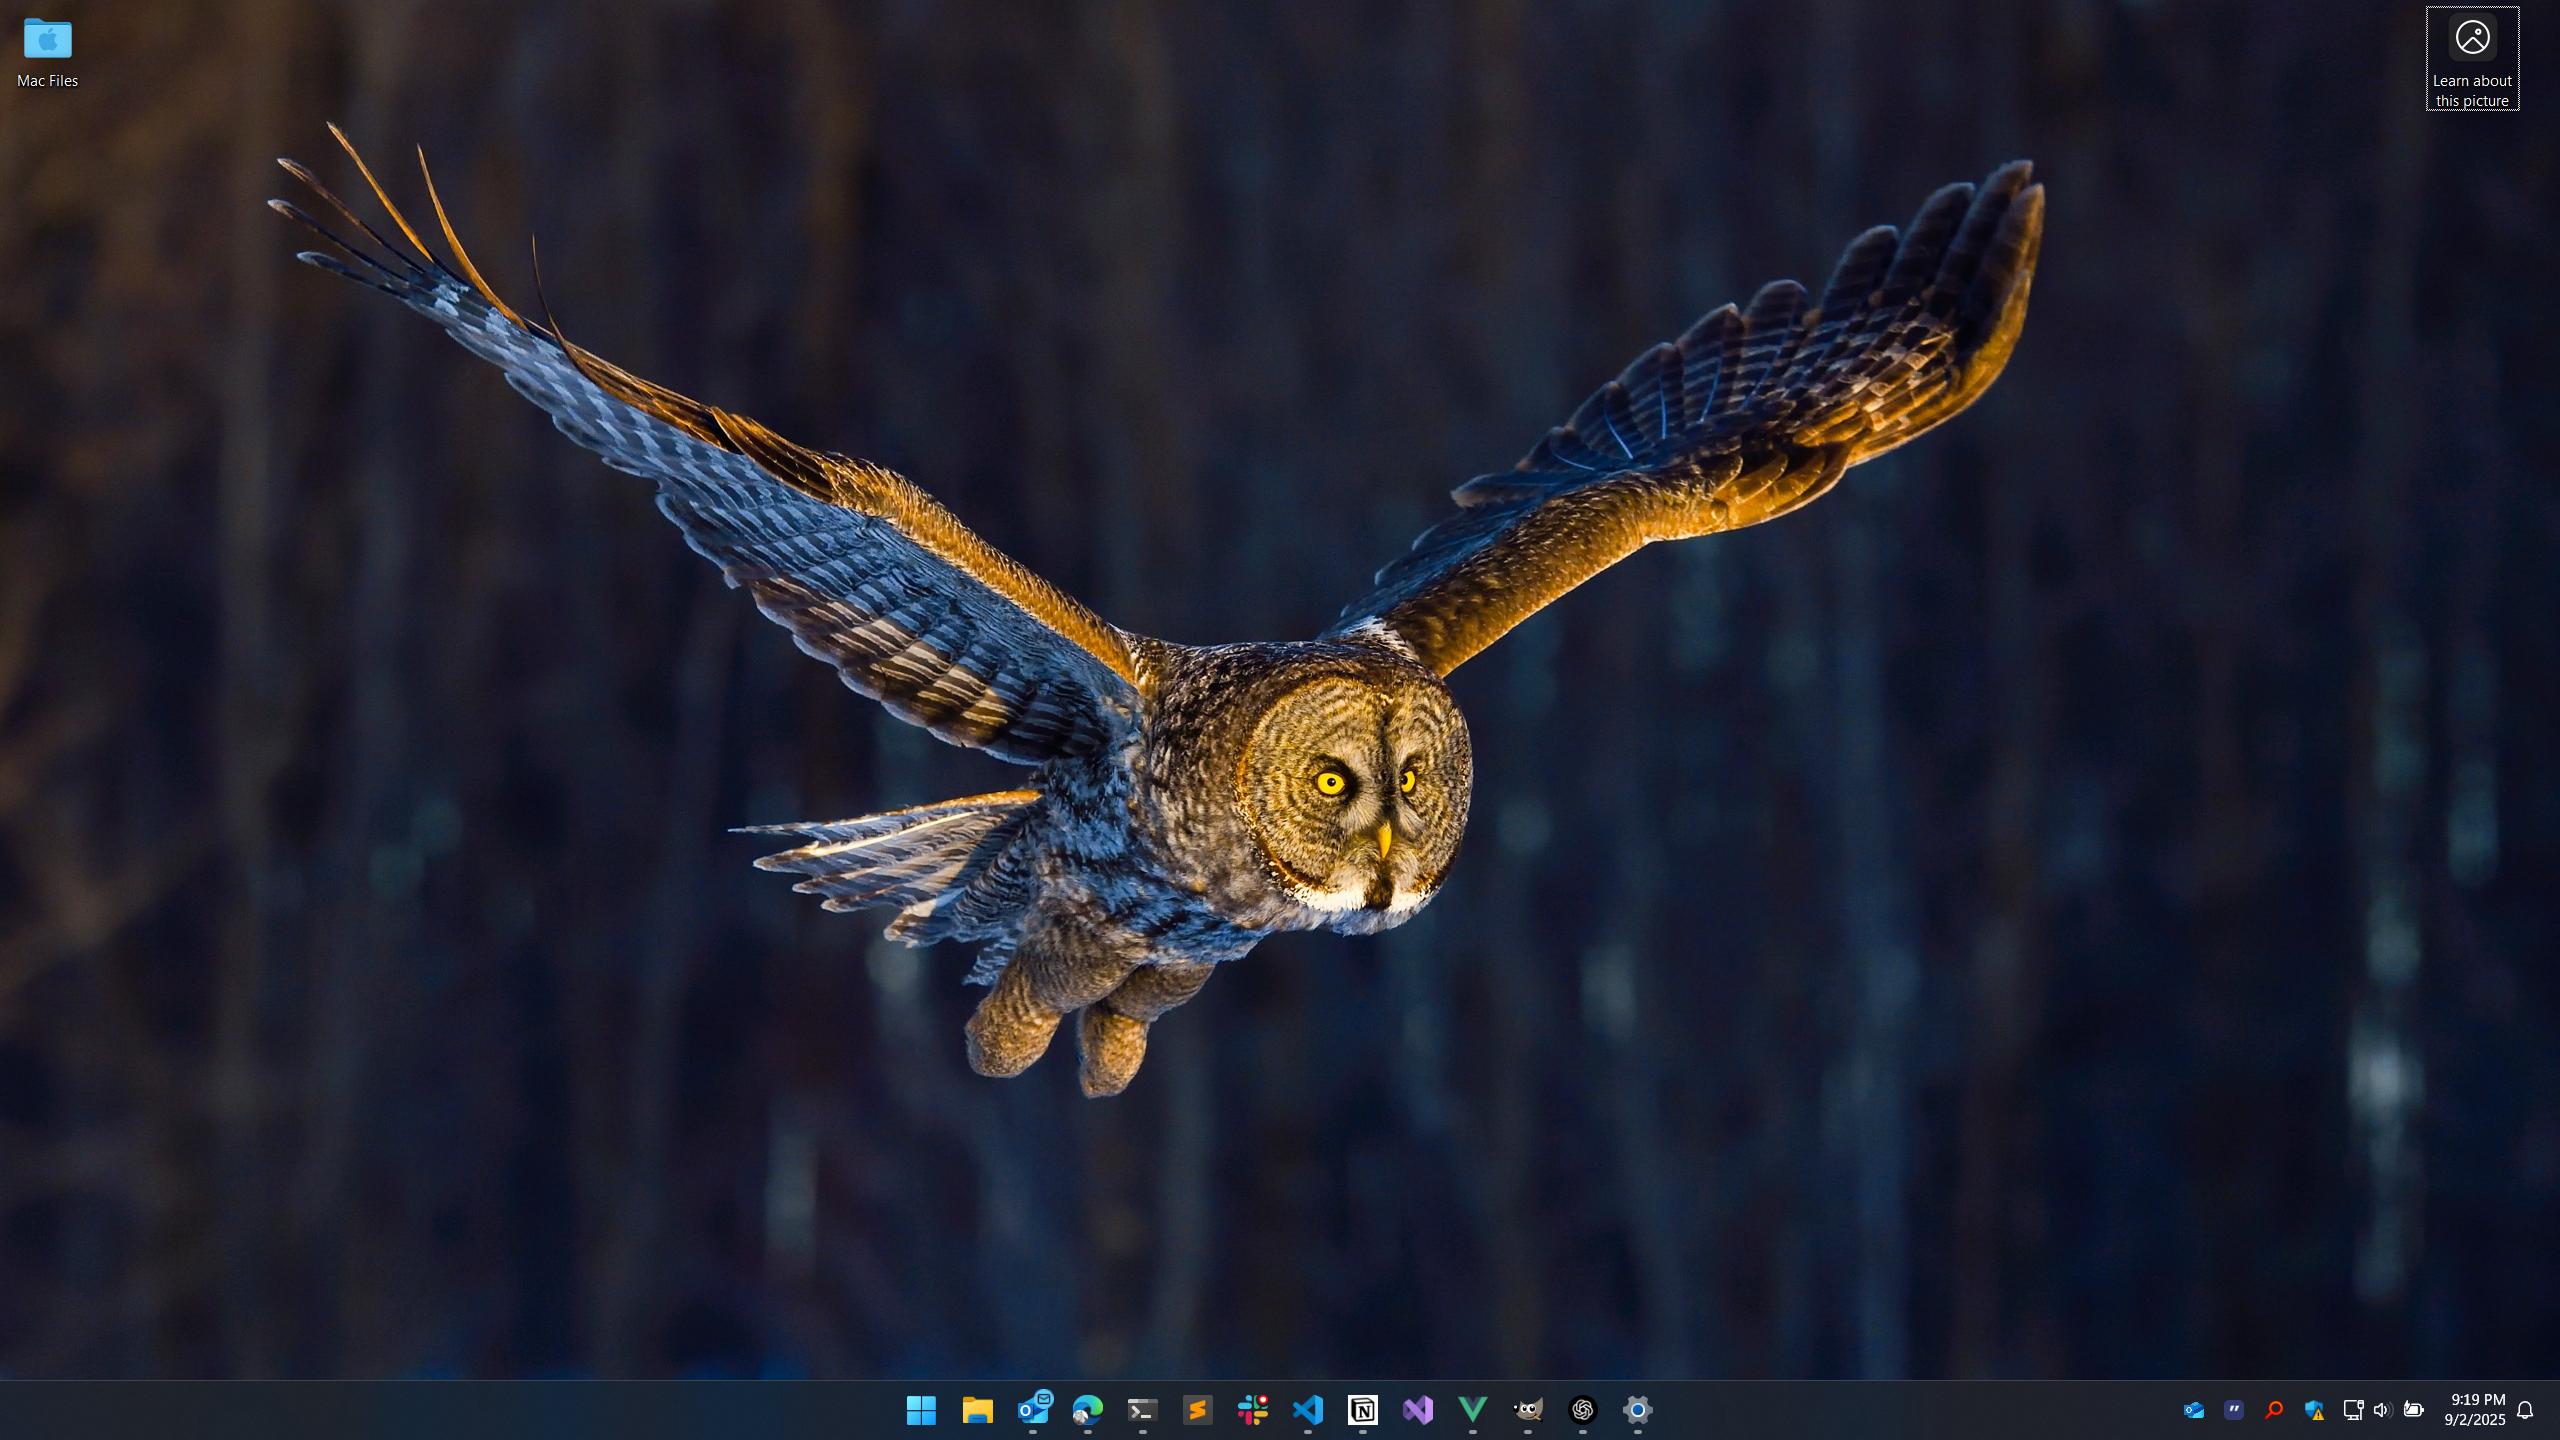Launch the GIMP image editor
The image size is (2560, 1440).
tap(1528, 1410)
